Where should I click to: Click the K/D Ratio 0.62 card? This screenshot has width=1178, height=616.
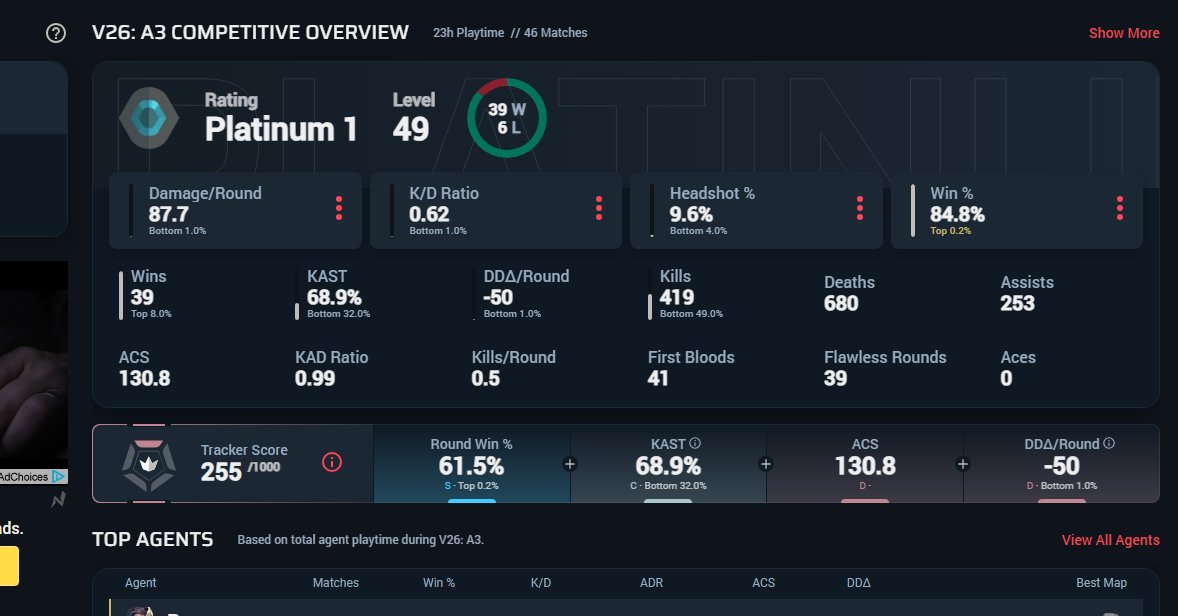coord(496,211)
